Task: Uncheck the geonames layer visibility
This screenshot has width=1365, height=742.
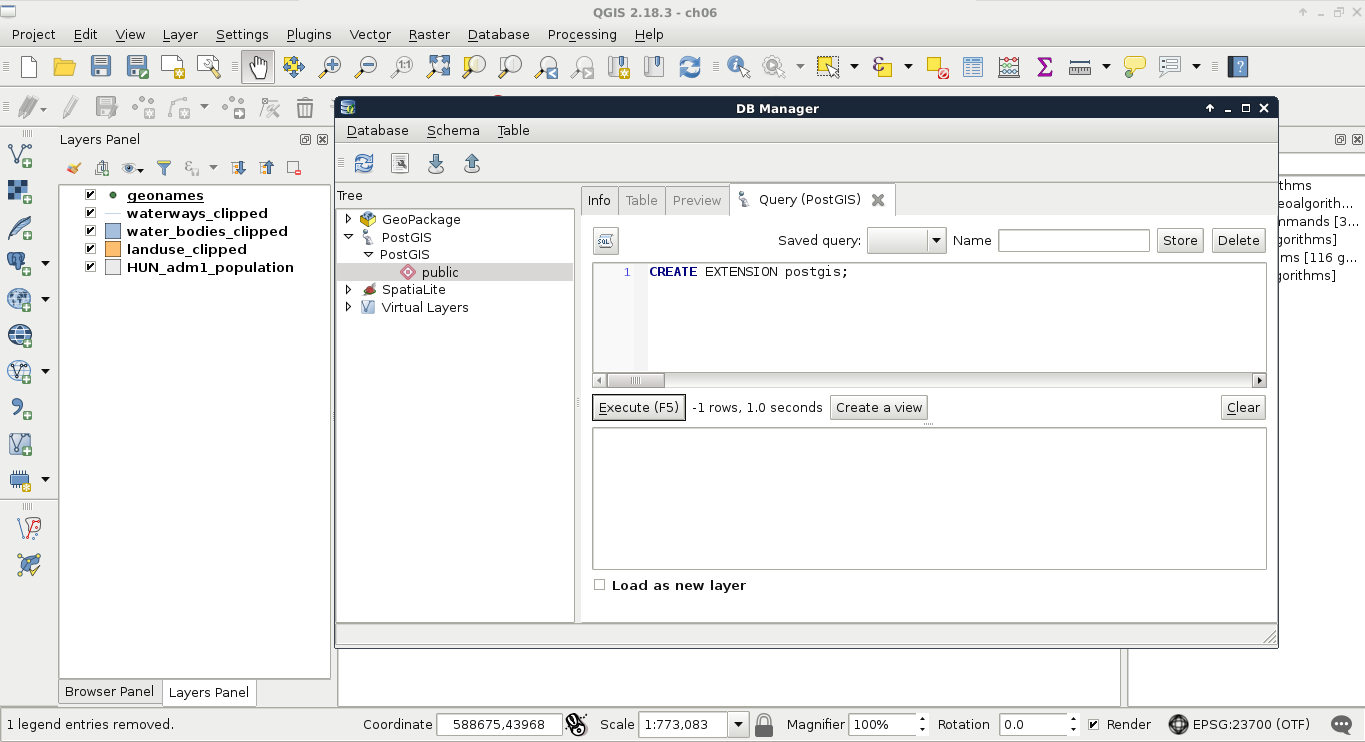Action: point(91,196)
